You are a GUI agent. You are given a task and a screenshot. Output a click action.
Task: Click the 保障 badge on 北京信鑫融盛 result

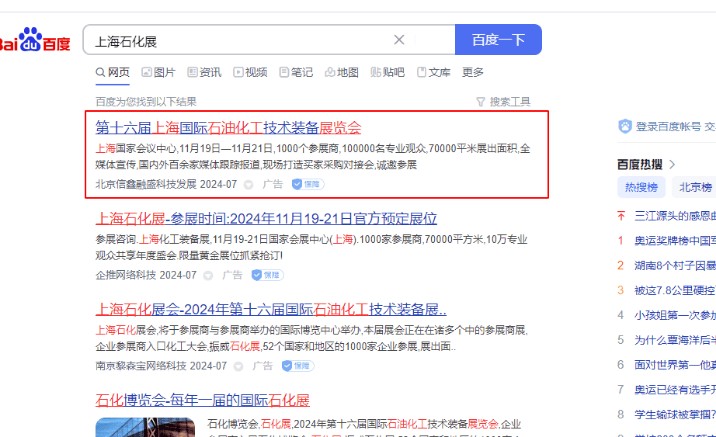tap(308, 184)
